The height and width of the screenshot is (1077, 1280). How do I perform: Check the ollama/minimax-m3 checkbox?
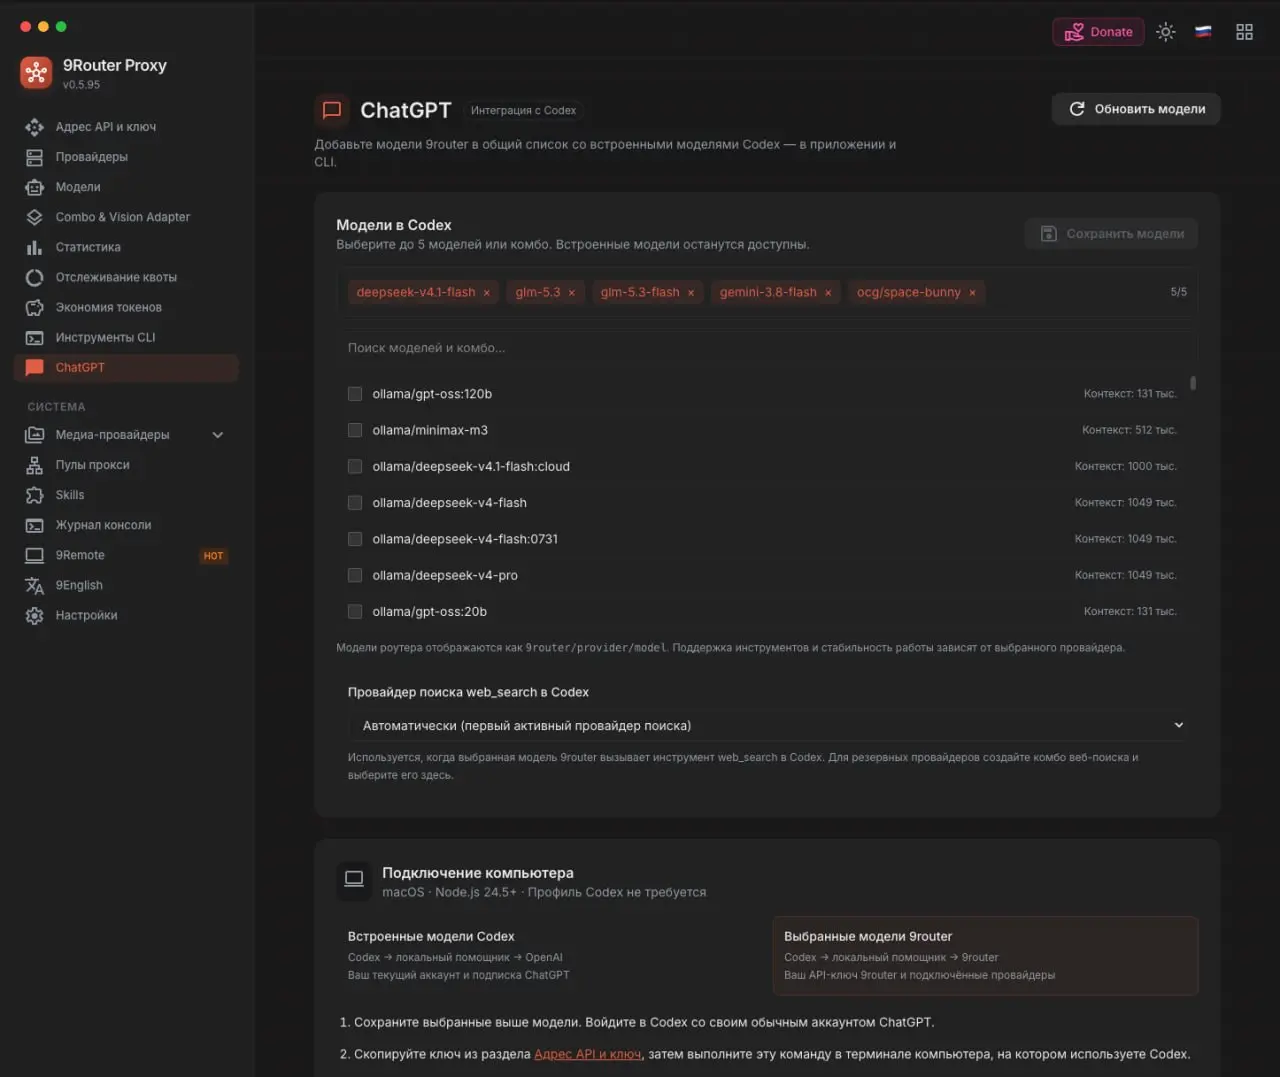click(355, 430)
